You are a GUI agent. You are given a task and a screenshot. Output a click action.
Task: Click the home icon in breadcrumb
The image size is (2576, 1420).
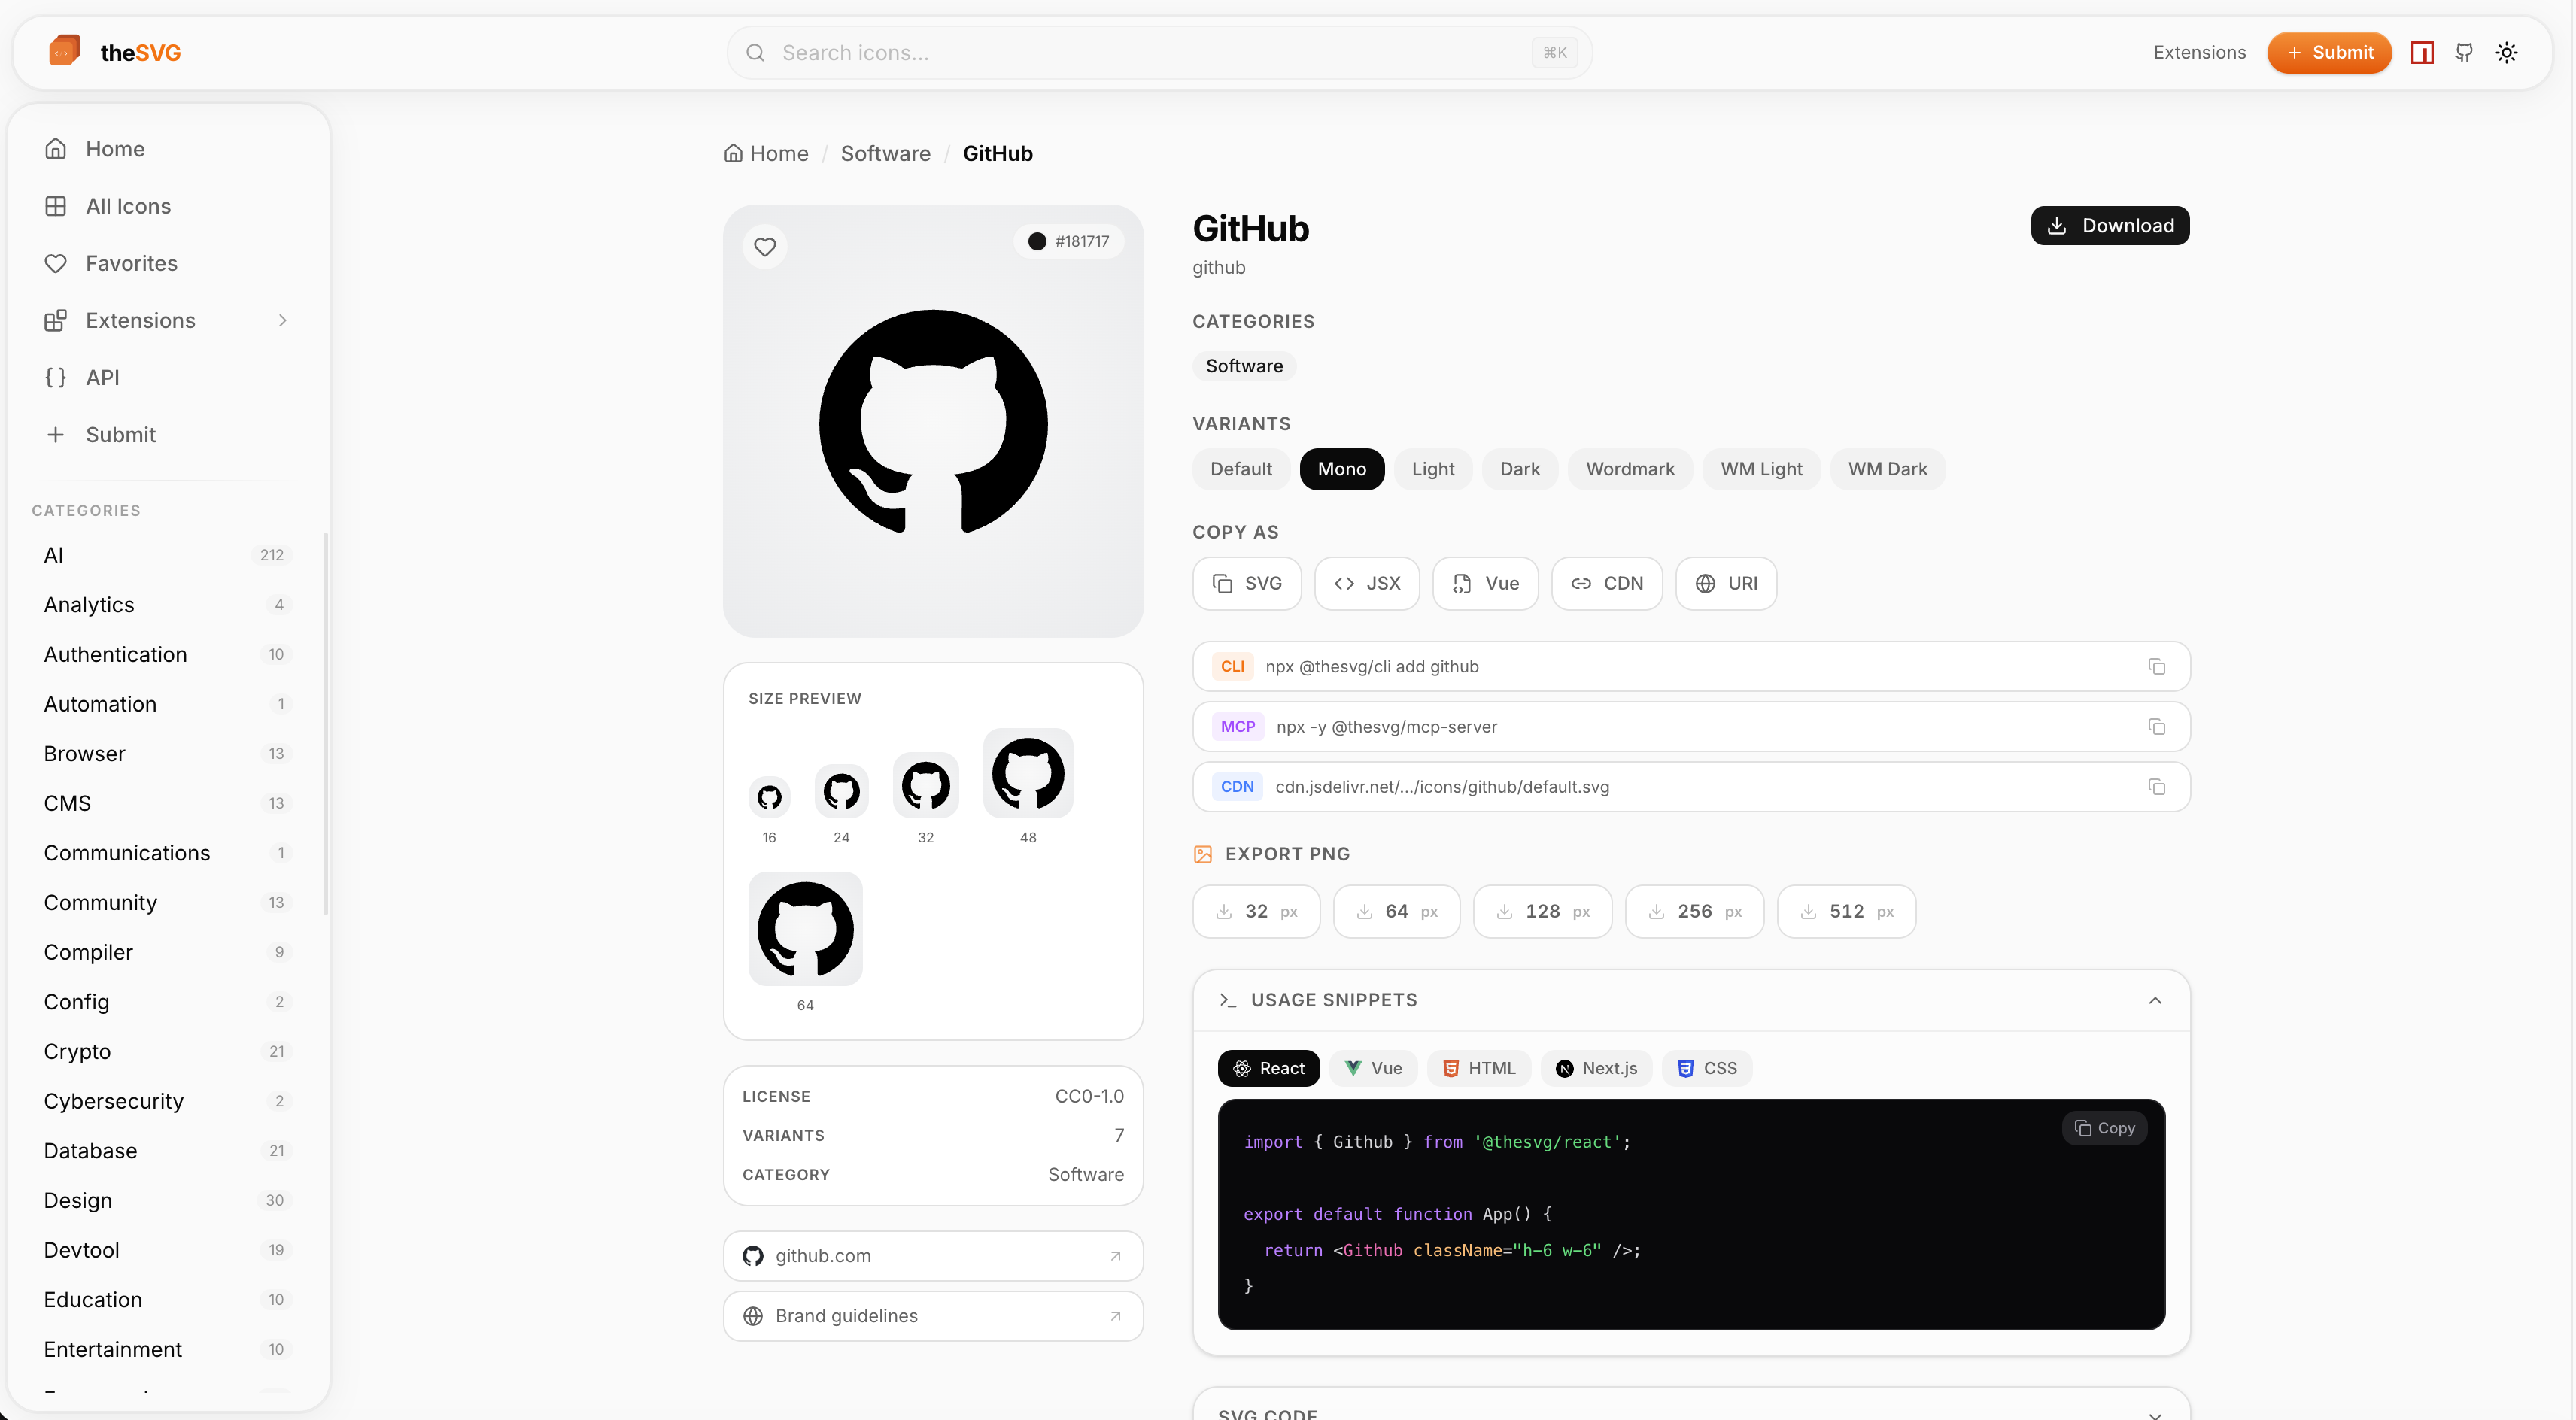[733, 153]
